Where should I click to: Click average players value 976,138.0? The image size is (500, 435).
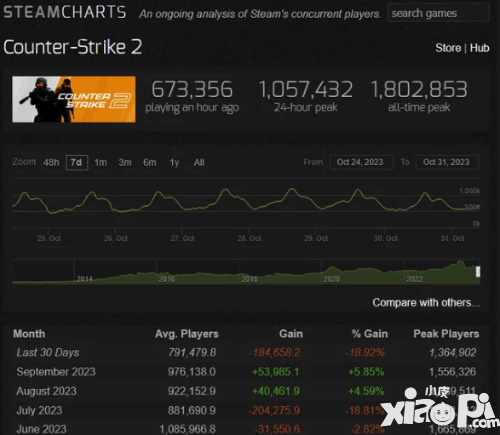(x=192, y=372)
